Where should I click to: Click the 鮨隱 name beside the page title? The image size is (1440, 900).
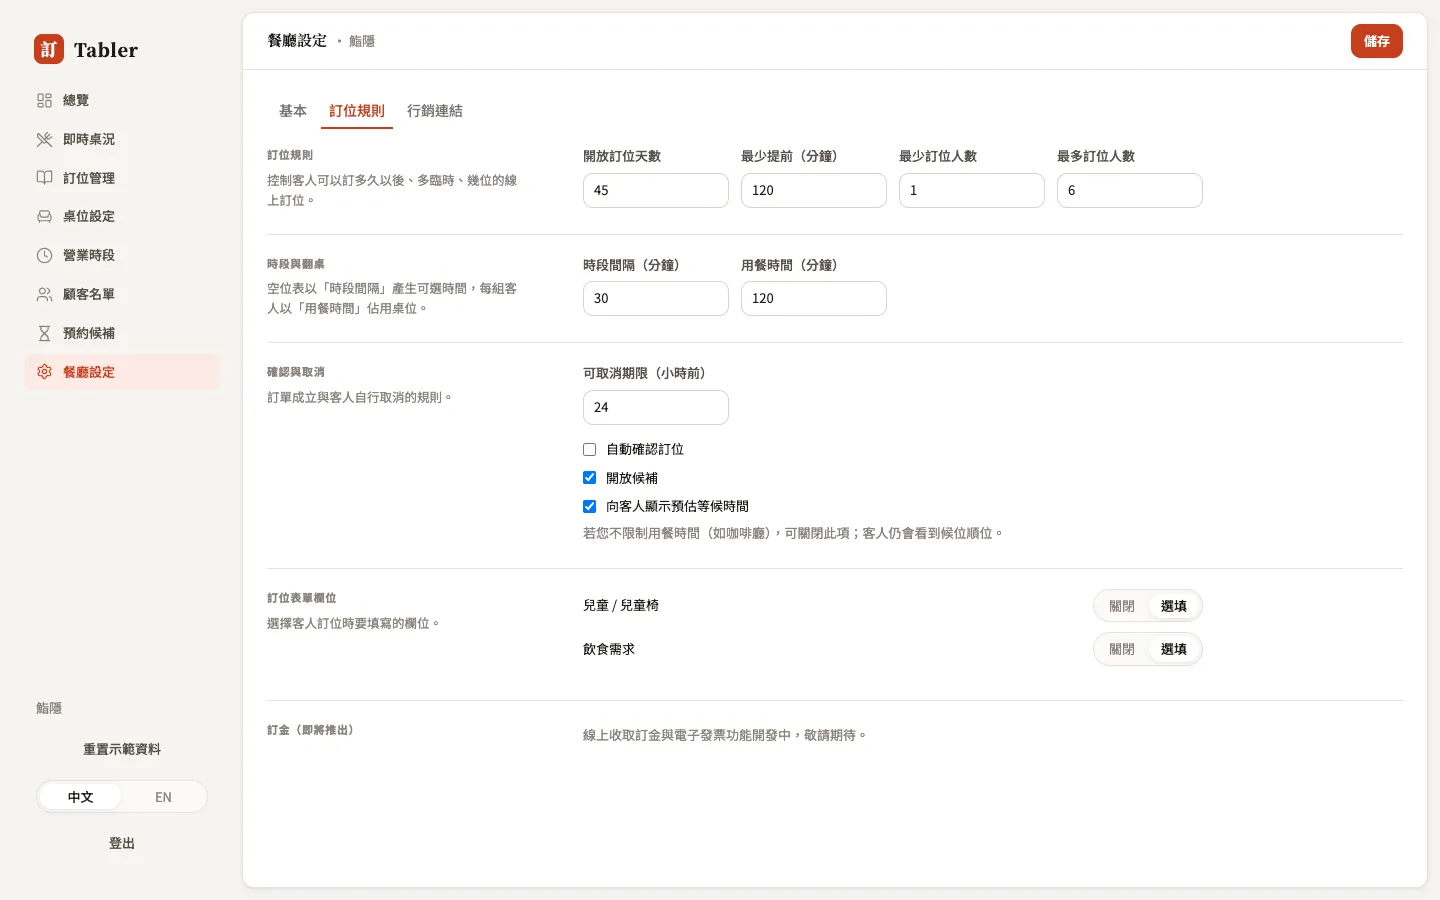[x=362, y=41]
